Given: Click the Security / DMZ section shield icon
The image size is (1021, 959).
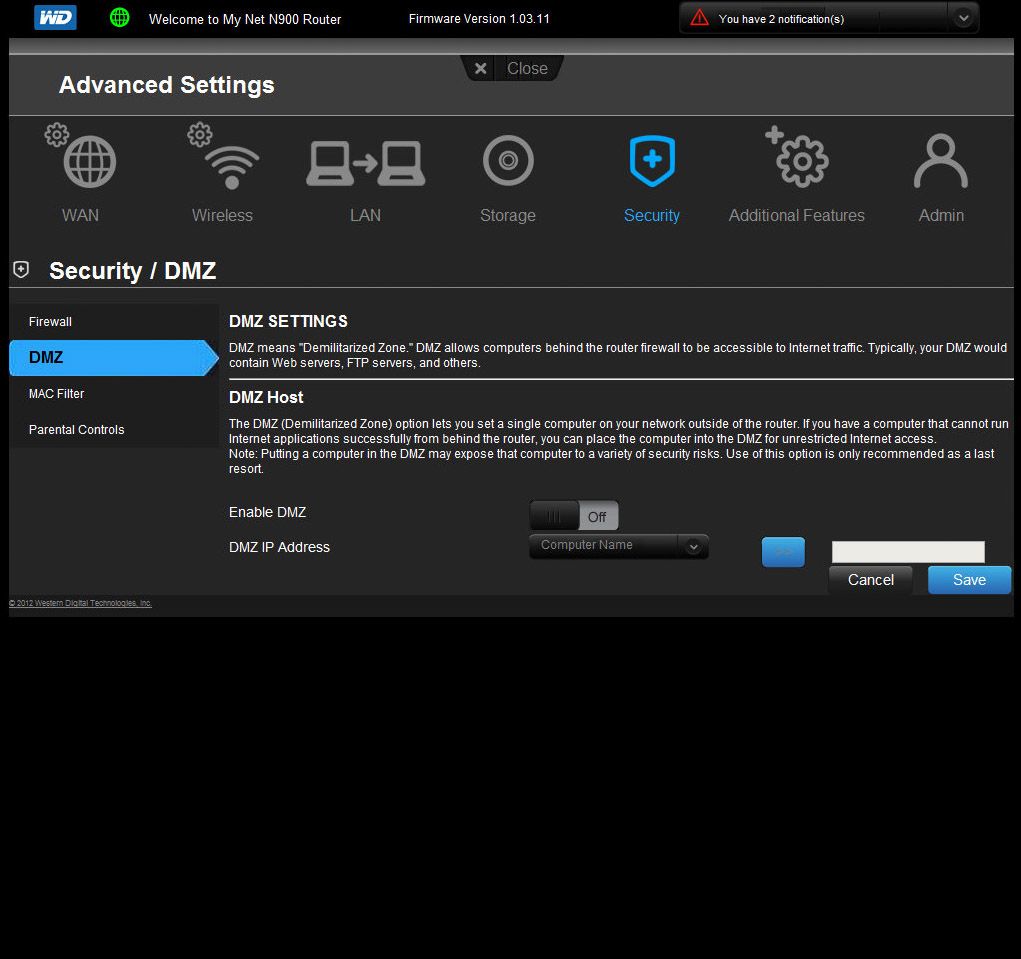Looking at the screenshot, I should pyautogui.click(x=21, y=270).
